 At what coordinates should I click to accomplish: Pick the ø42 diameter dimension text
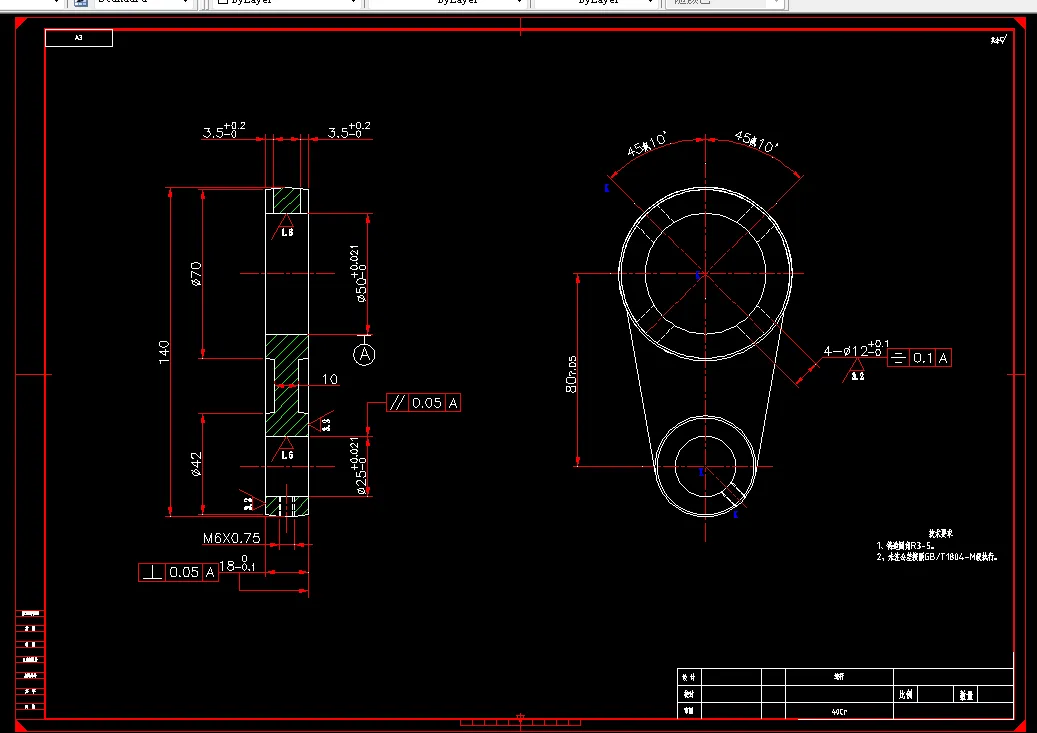click(x=196, y=464)
